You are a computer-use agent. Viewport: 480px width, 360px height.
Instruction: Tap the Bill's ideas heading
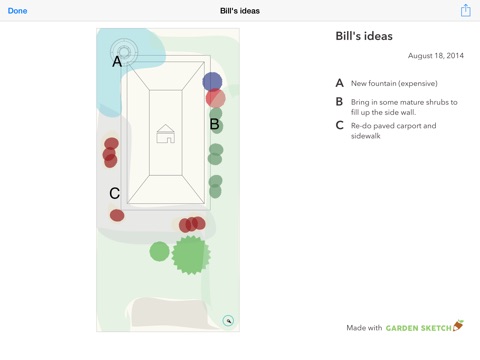click(x=364, y=36)
